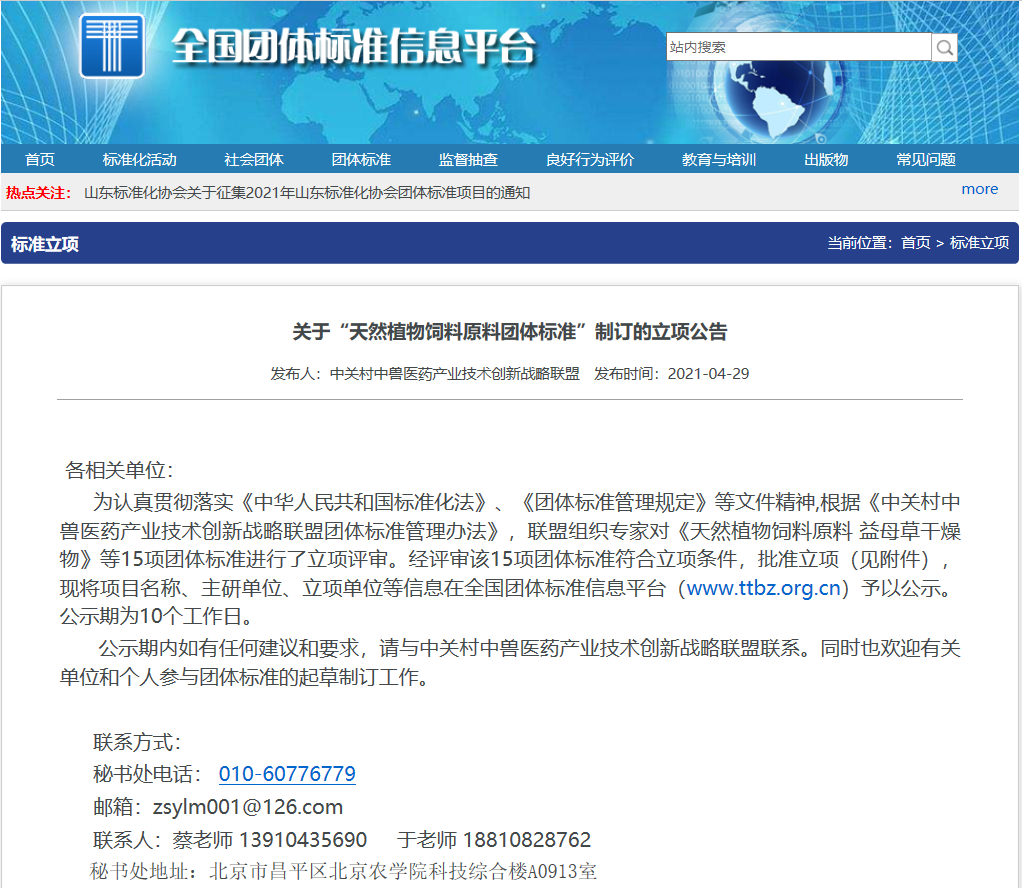Select 教育与培训 in the navigation bar

tap(719, 160)
